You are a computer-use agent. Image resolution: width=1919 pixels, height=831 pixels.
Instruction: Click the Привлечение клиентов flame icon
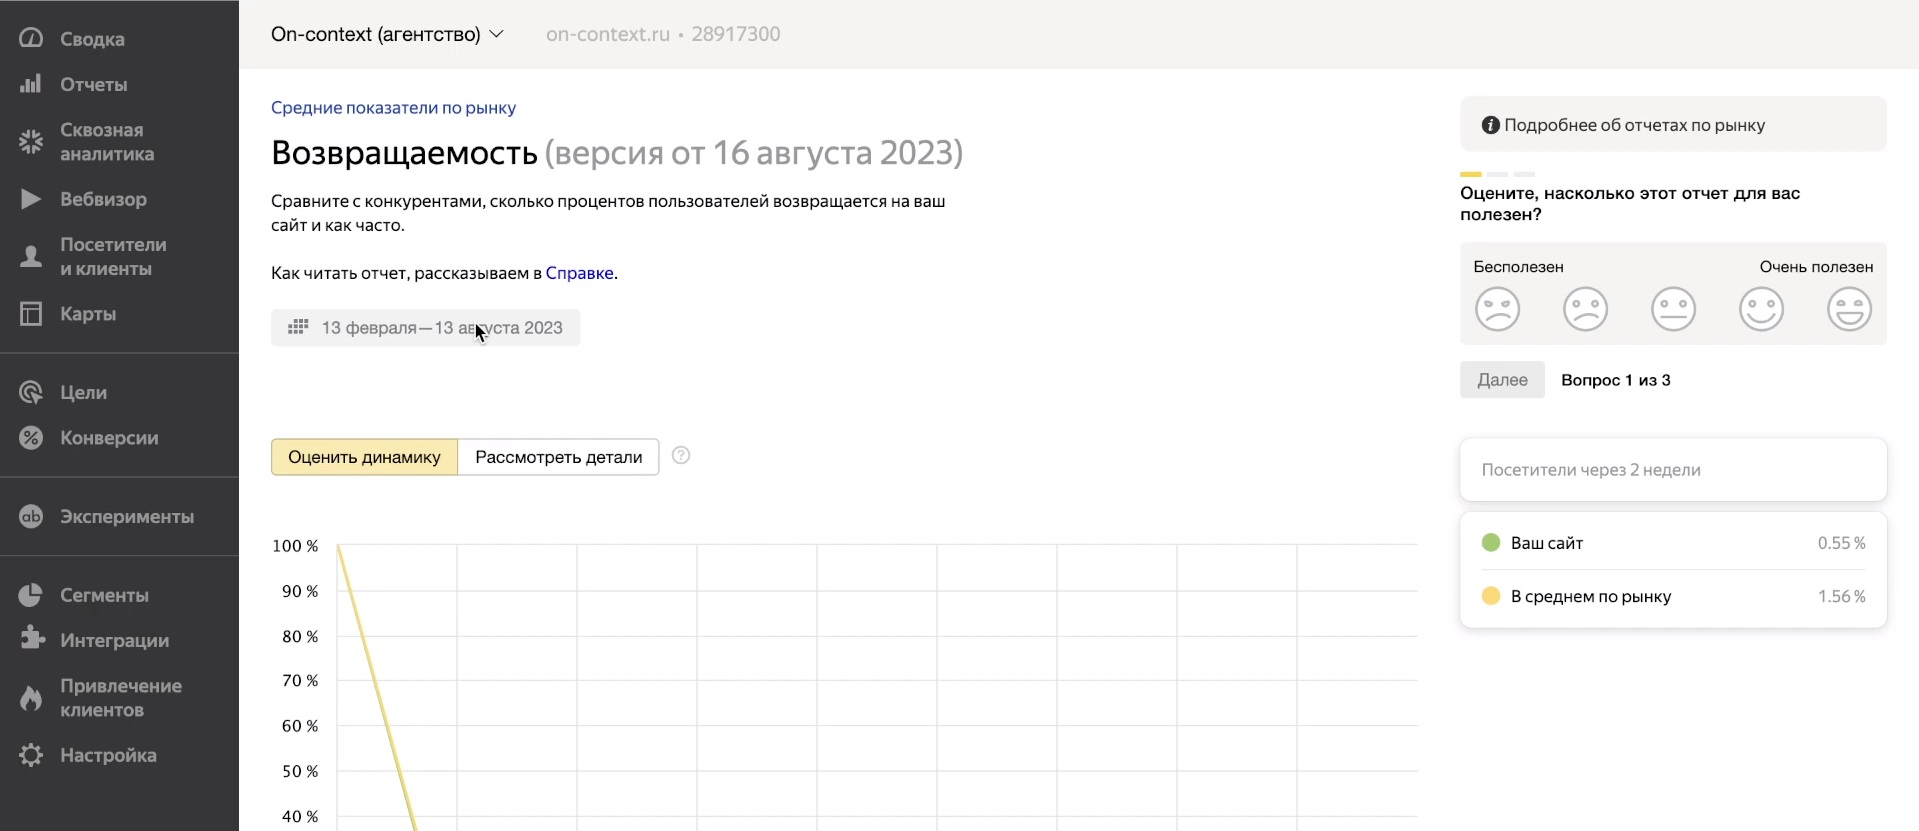(31, 698)
